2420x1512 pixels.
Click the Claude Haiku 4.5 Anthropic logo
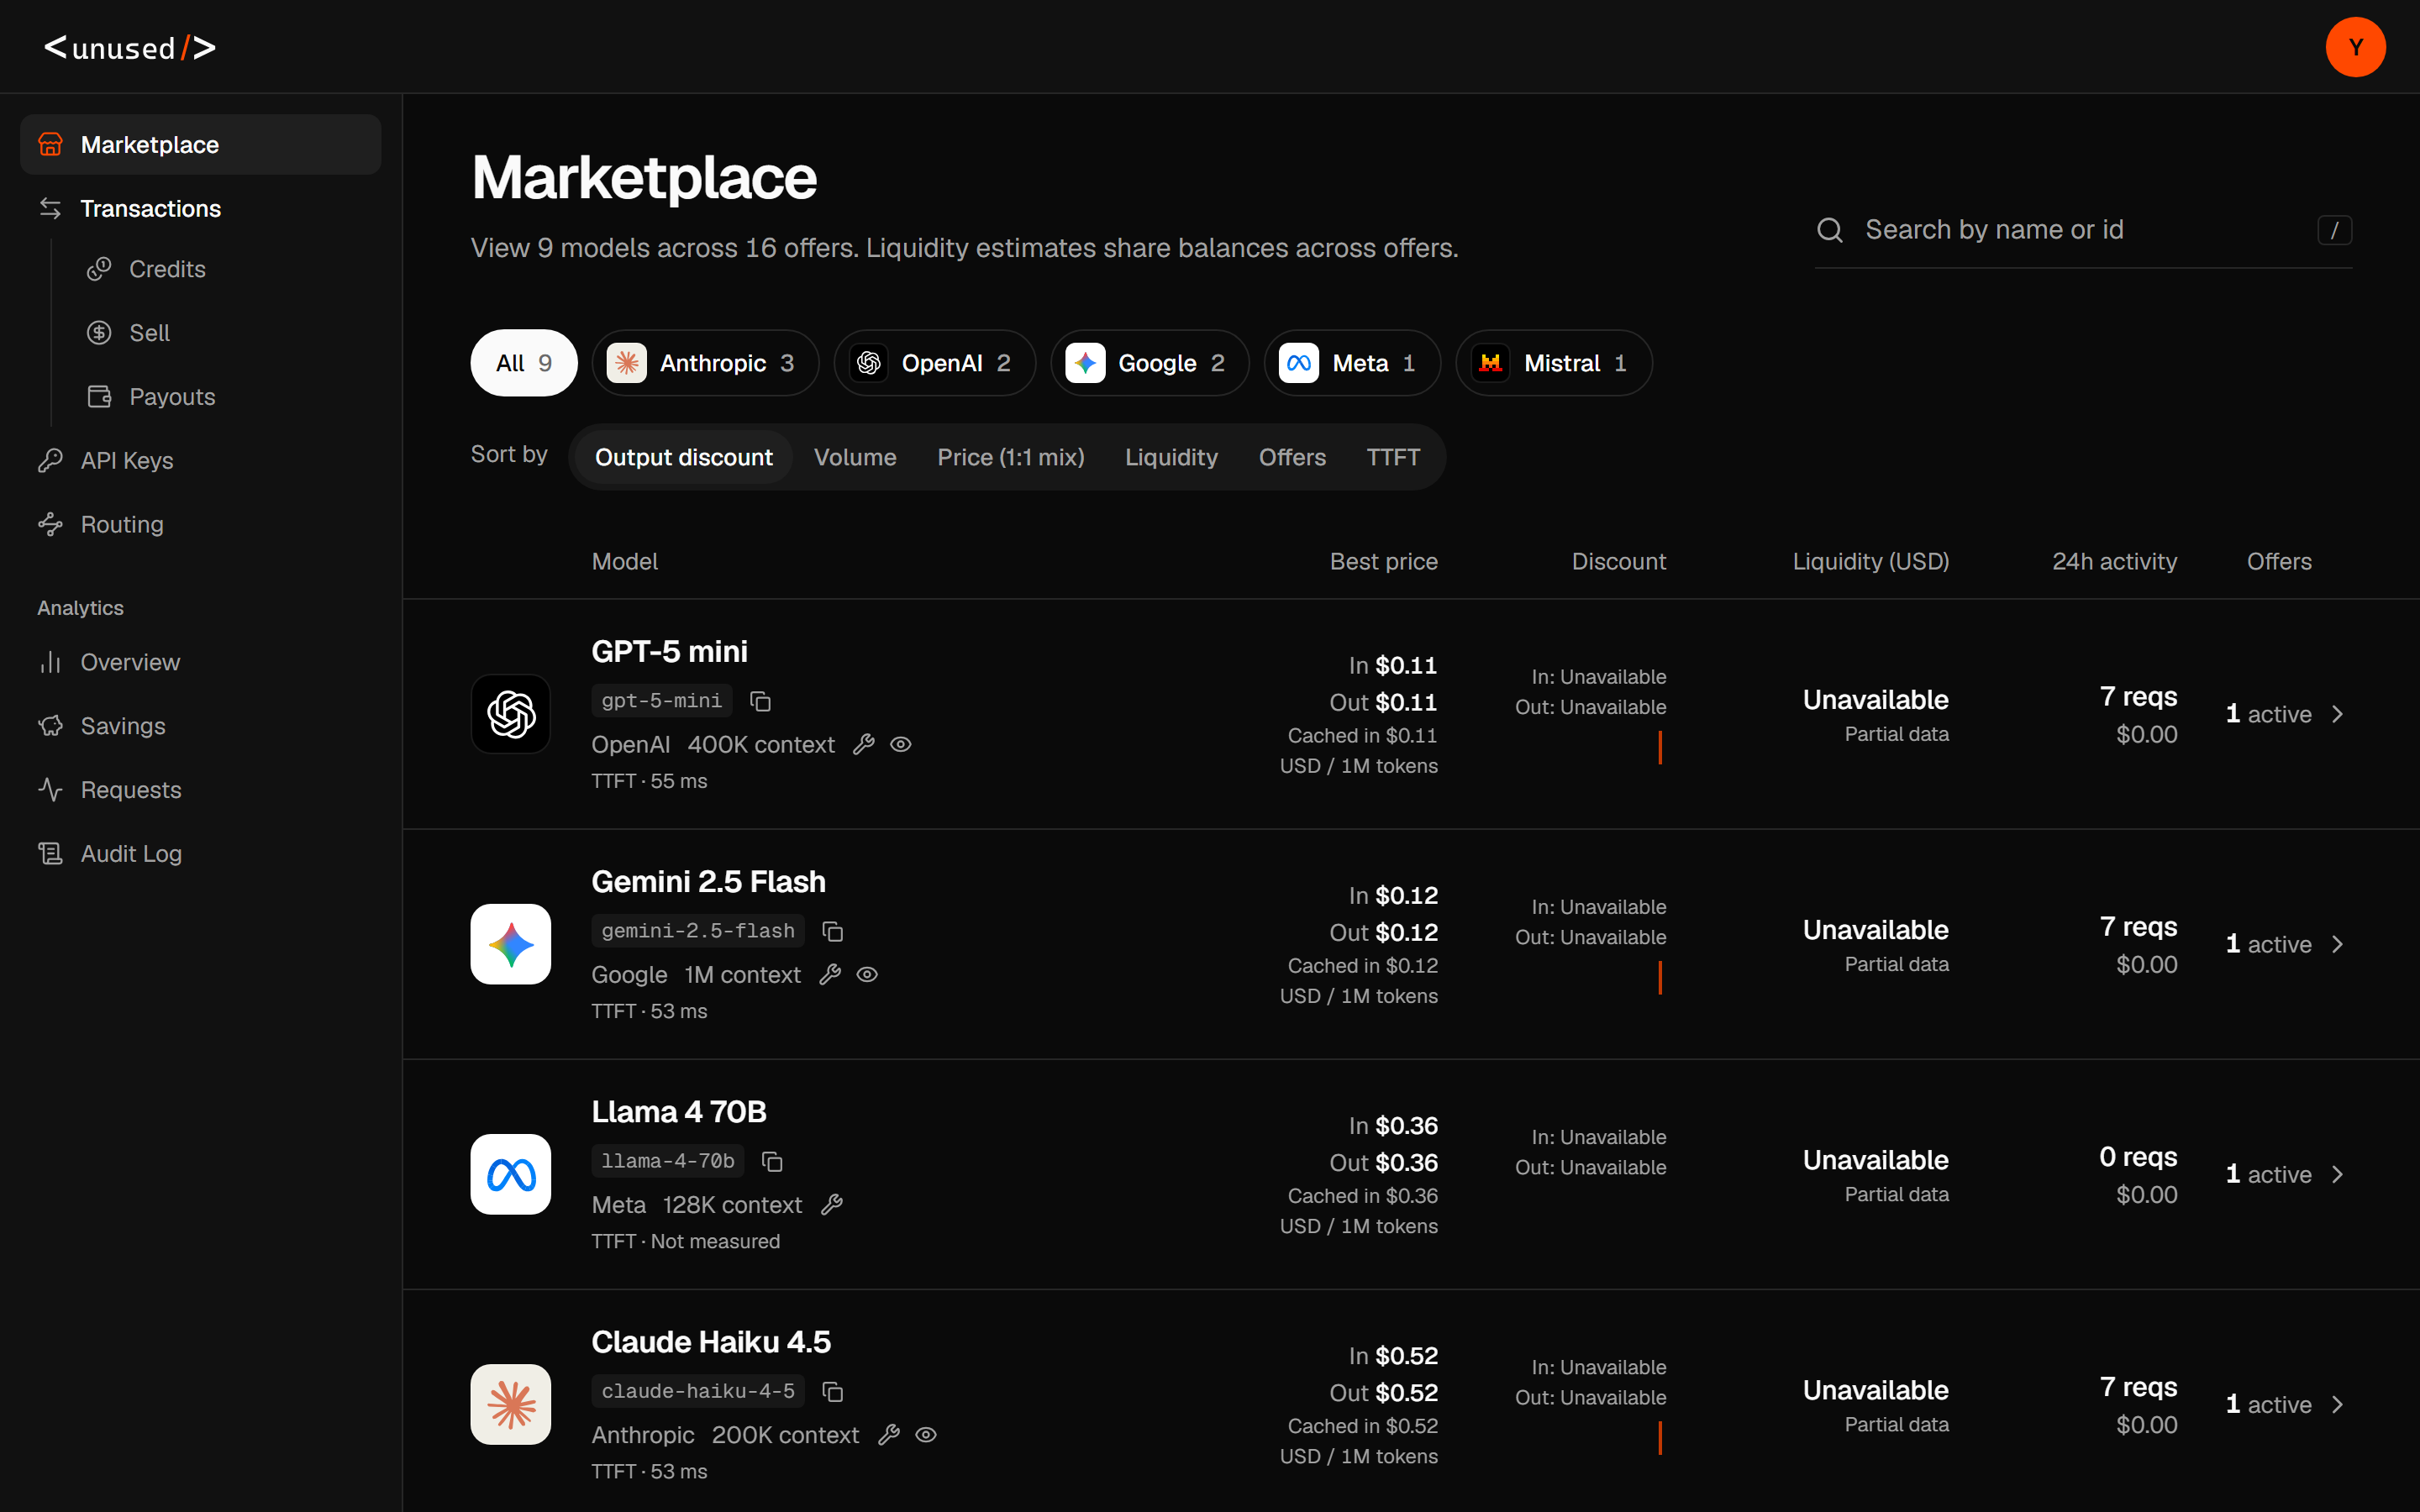point(511,1404)
